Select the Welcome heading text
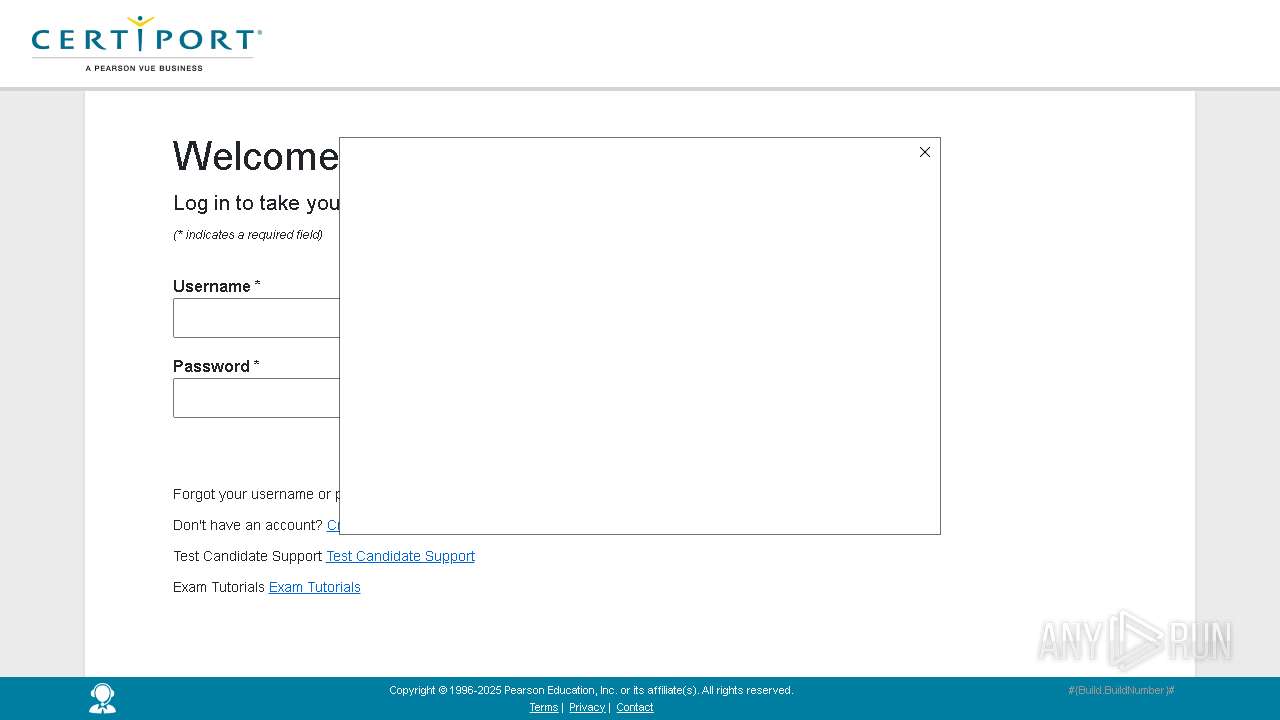 coord(256,157)
